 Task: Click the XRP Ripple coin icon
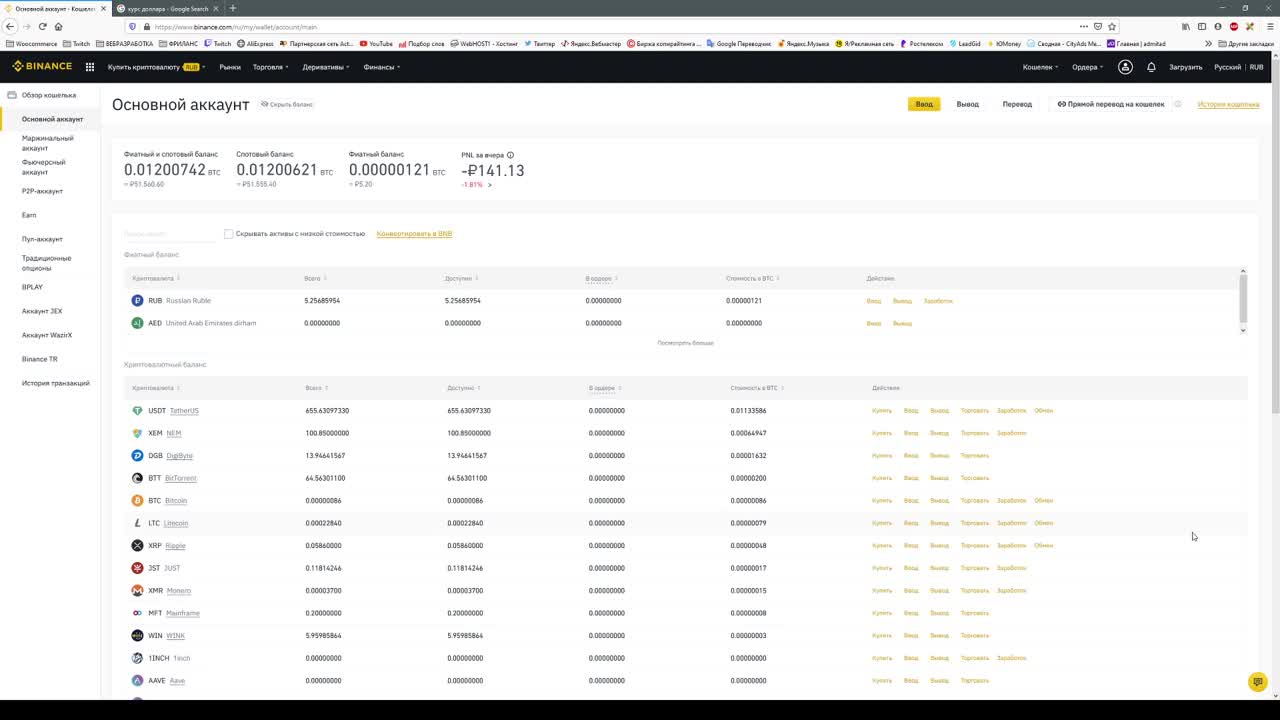(x=138, y=546)
